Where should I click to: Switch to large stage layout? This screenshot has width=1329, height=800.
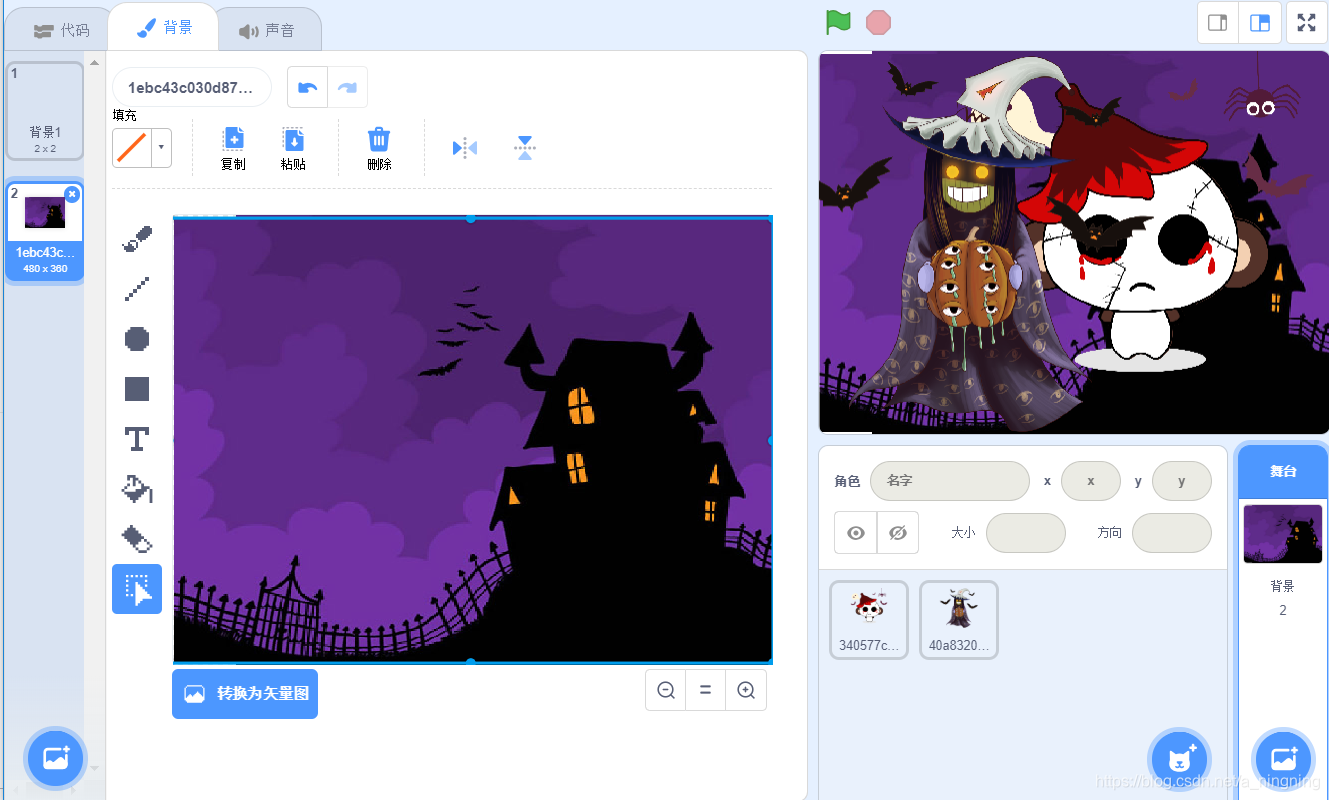(1260, 23)
